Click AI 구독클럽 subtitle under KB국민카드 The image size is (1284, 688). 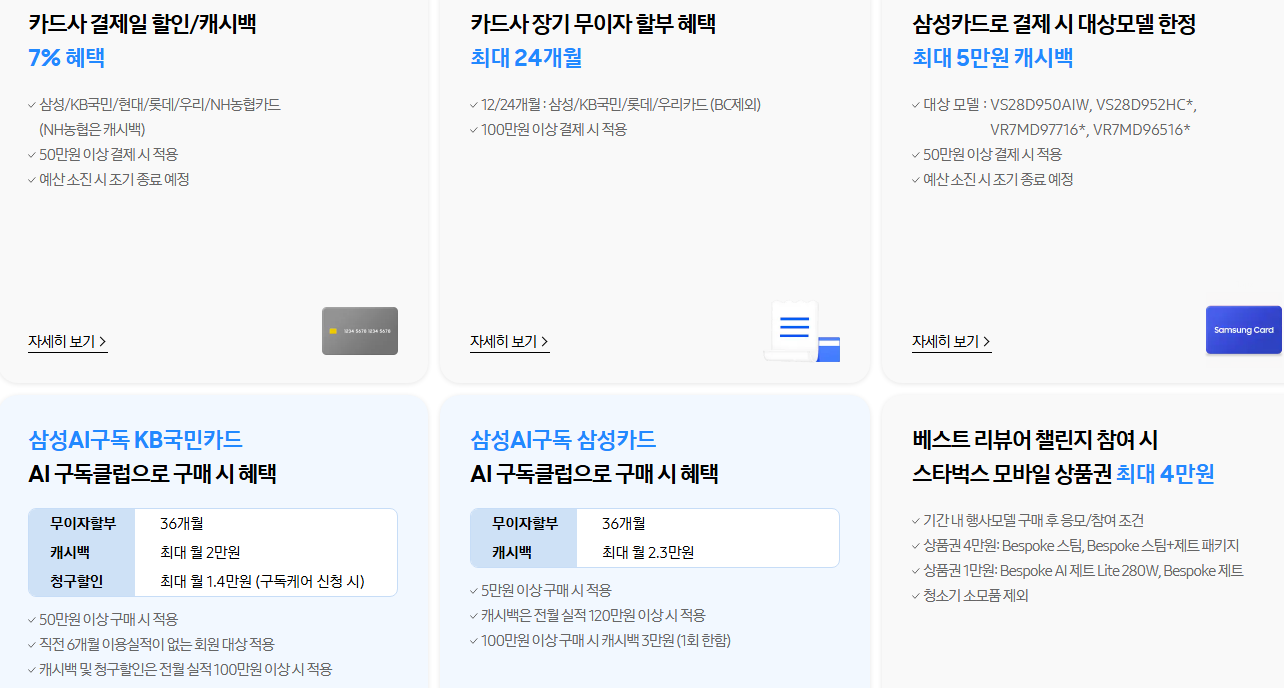[152, 474]
